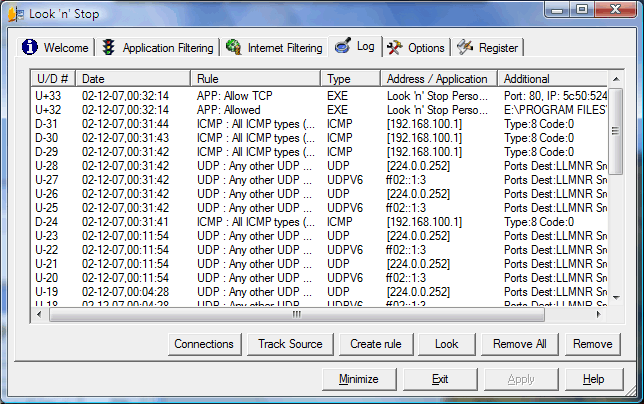Click the pen Register tab icon
The width and height of the screenshot is (644, 404).
[x=465, y=47]
